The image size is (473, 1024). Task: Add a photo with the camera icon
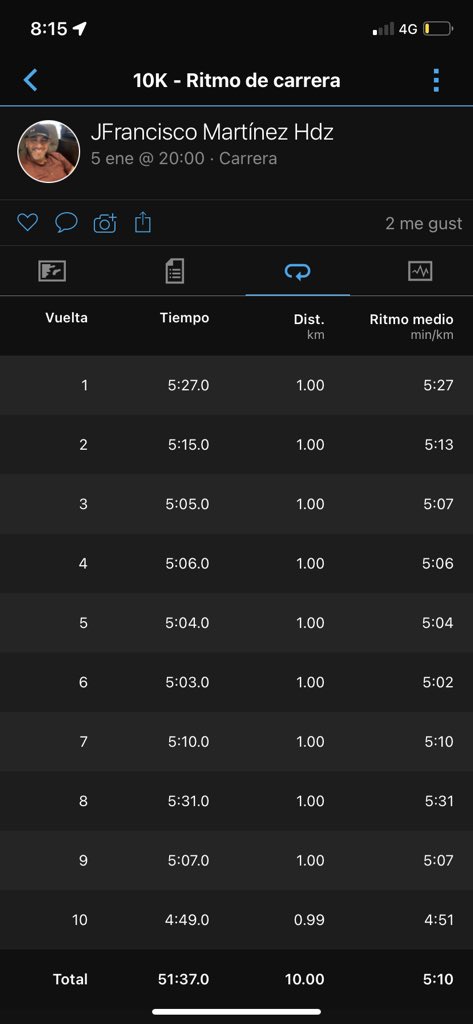tap(105, 223)
